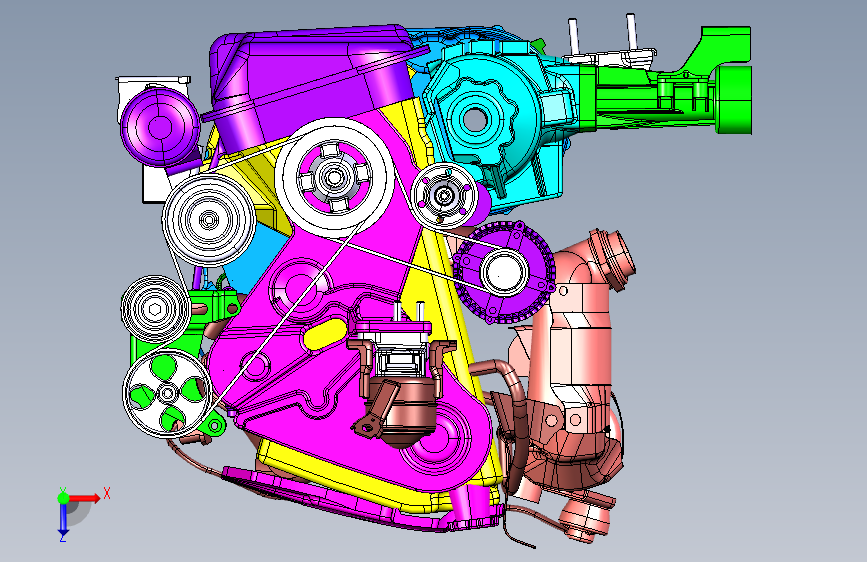
Task: Click the blue Z axis arrow of the triad
Action: click(x=63, y=520)
